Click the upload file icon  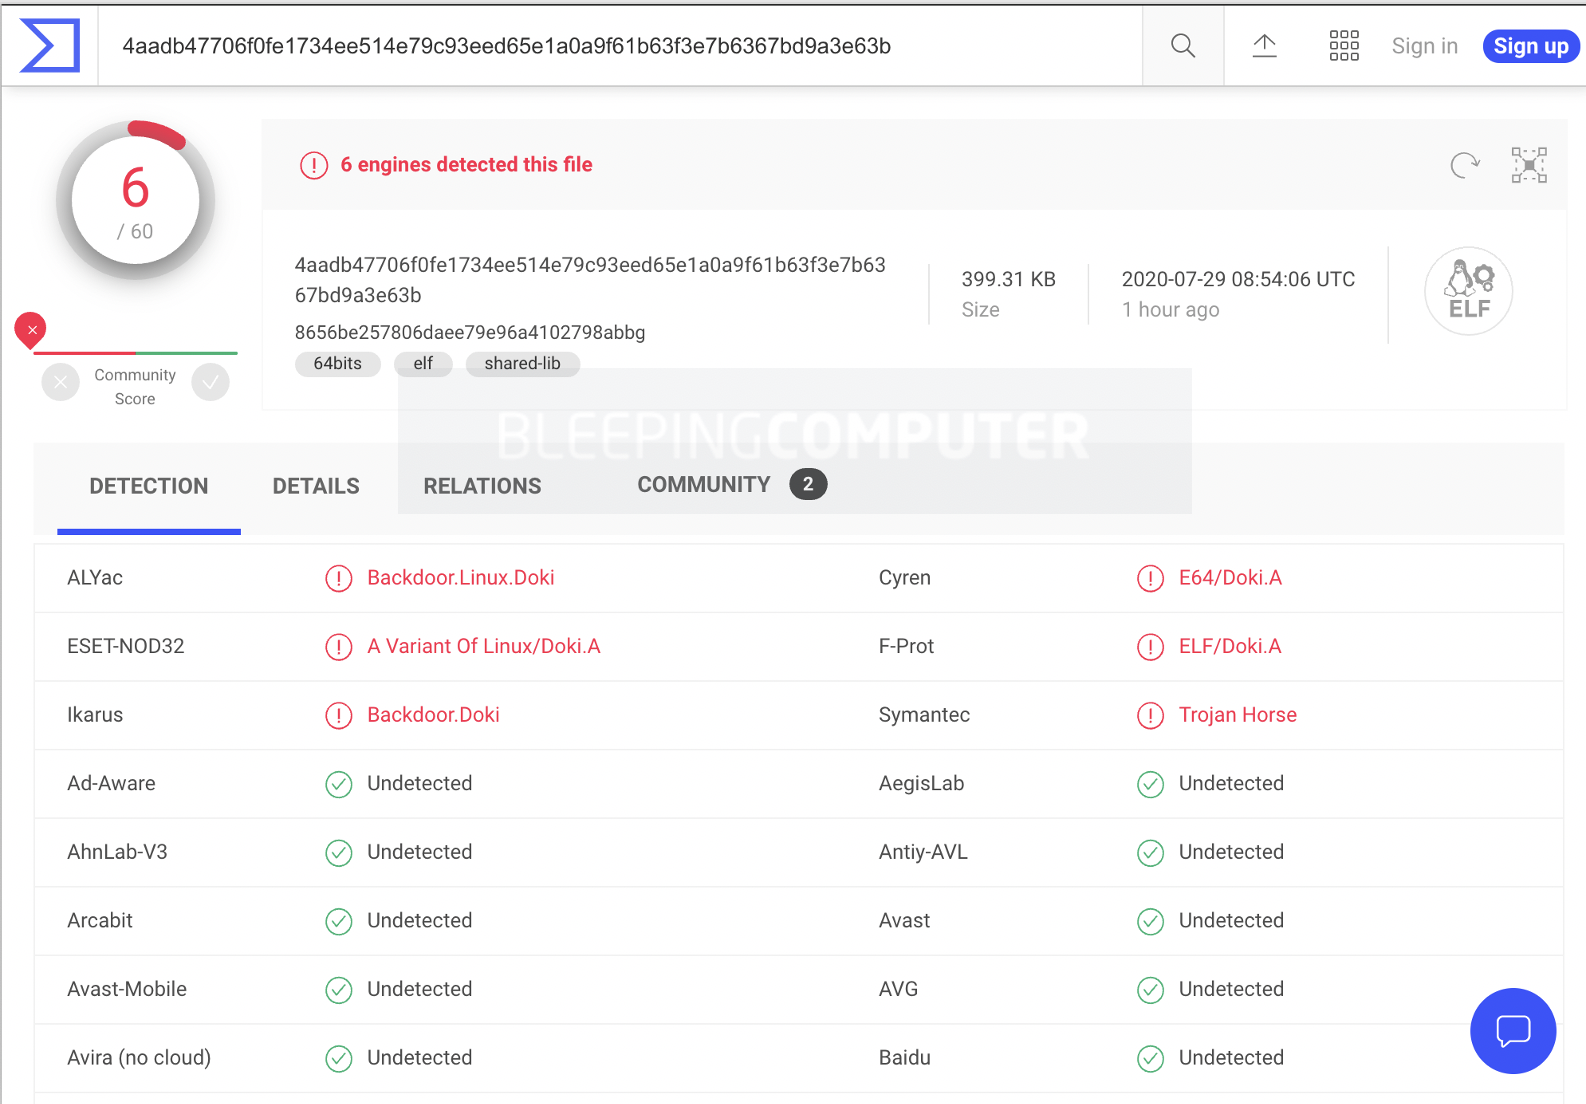tap(1264, 46)
